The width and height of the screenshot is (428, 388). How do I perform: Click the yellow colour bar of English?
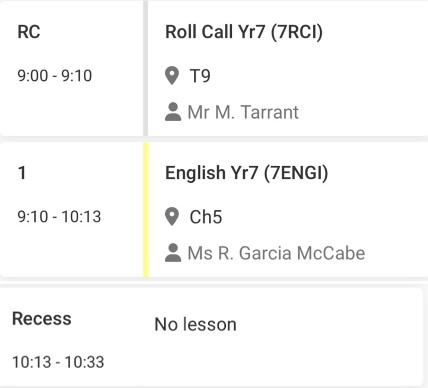pos(146,209)
